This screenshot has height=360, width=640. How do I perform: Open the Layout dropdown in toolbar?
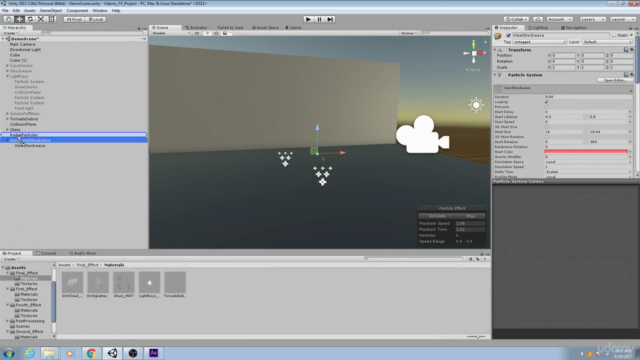click(x=622, y=19)
